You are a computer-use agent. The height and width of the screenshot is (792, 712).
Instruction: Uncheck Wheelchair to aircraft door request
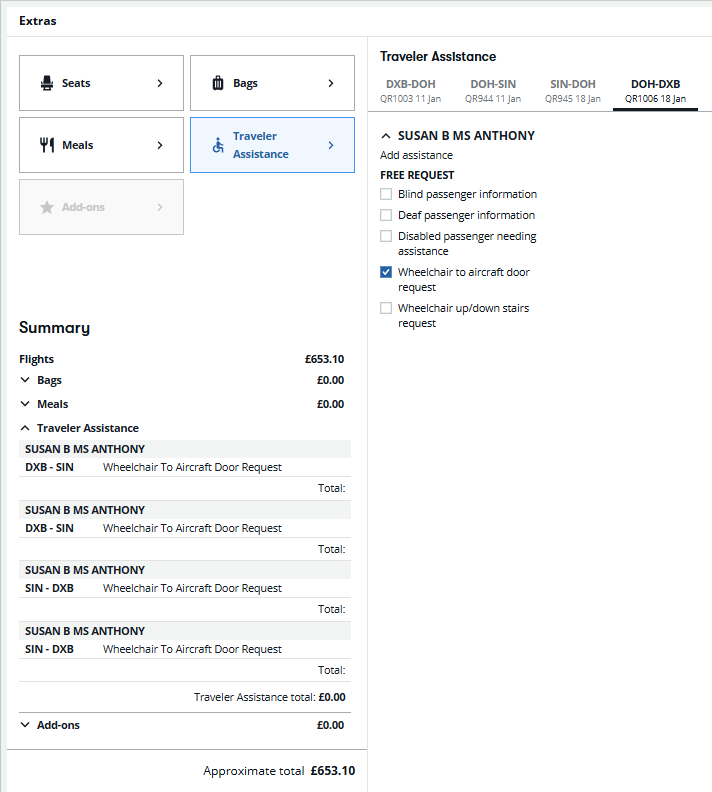[386, 272]
